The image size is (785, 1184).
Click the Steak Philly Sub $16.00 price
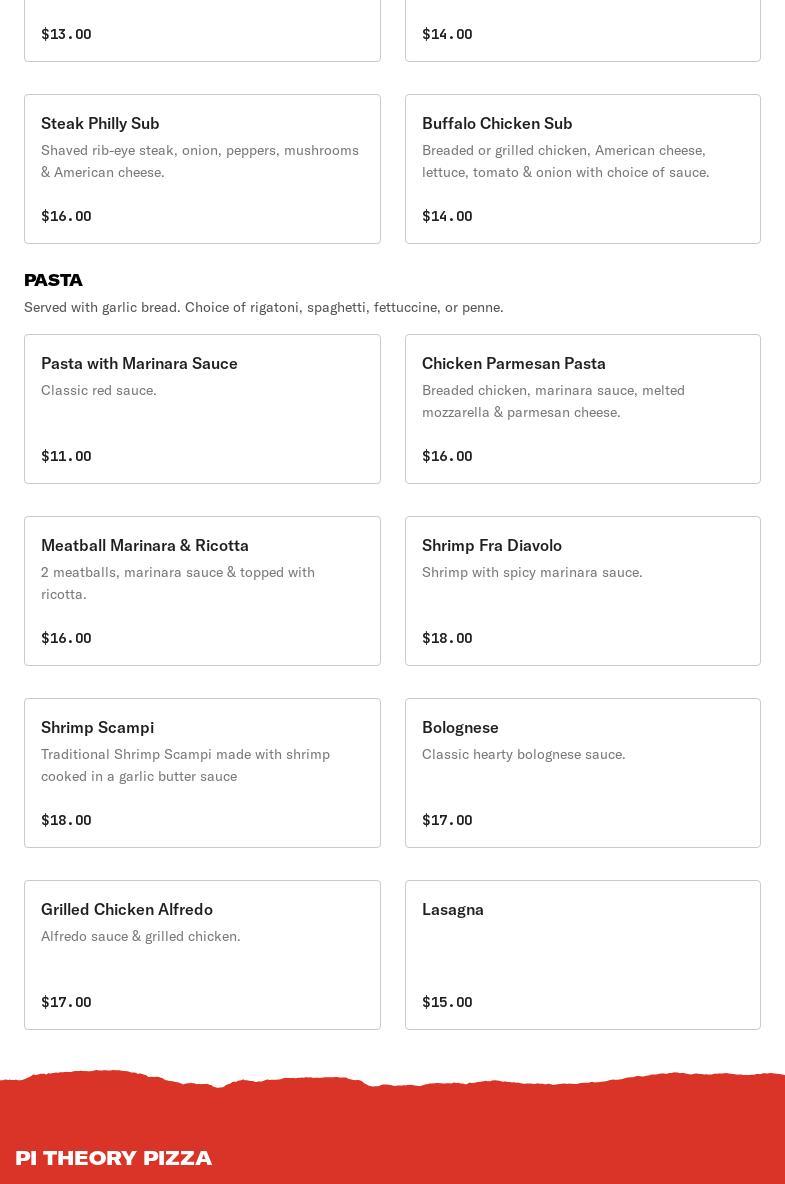pos(66,216)
